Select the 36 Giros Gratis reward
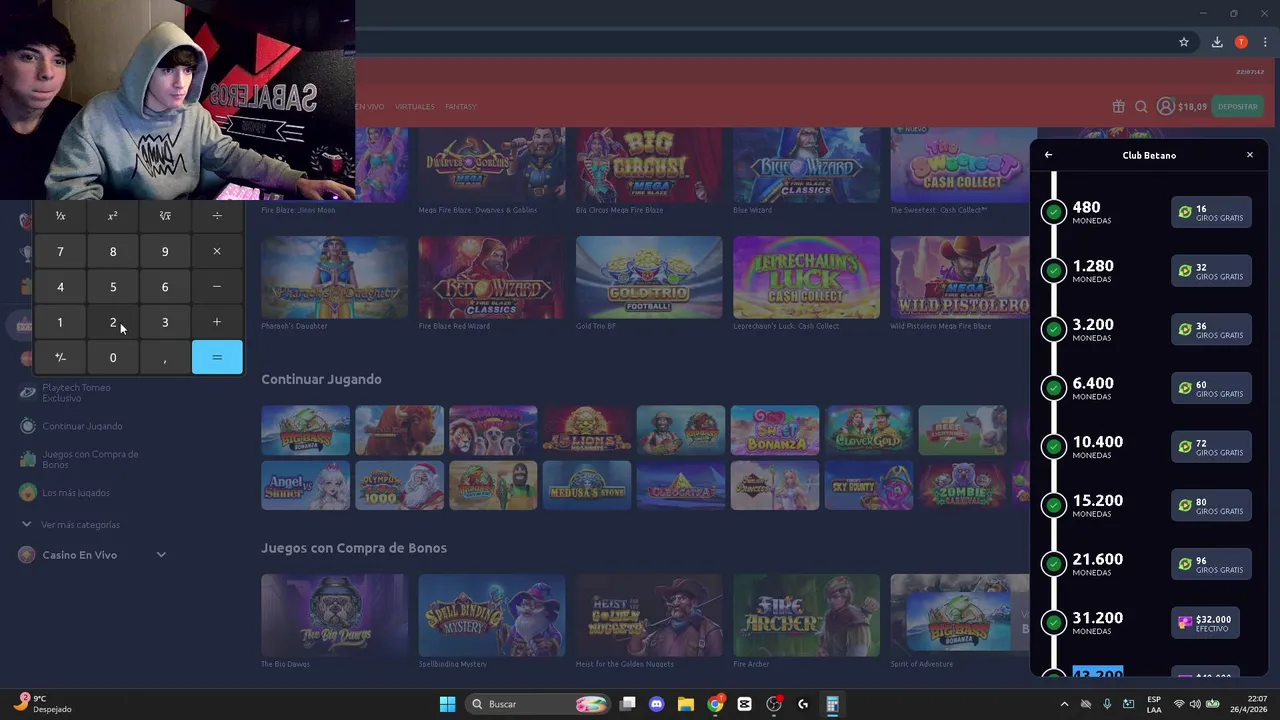The image size is (1280, 720). pyautogui.click(x=1211, y=330)
